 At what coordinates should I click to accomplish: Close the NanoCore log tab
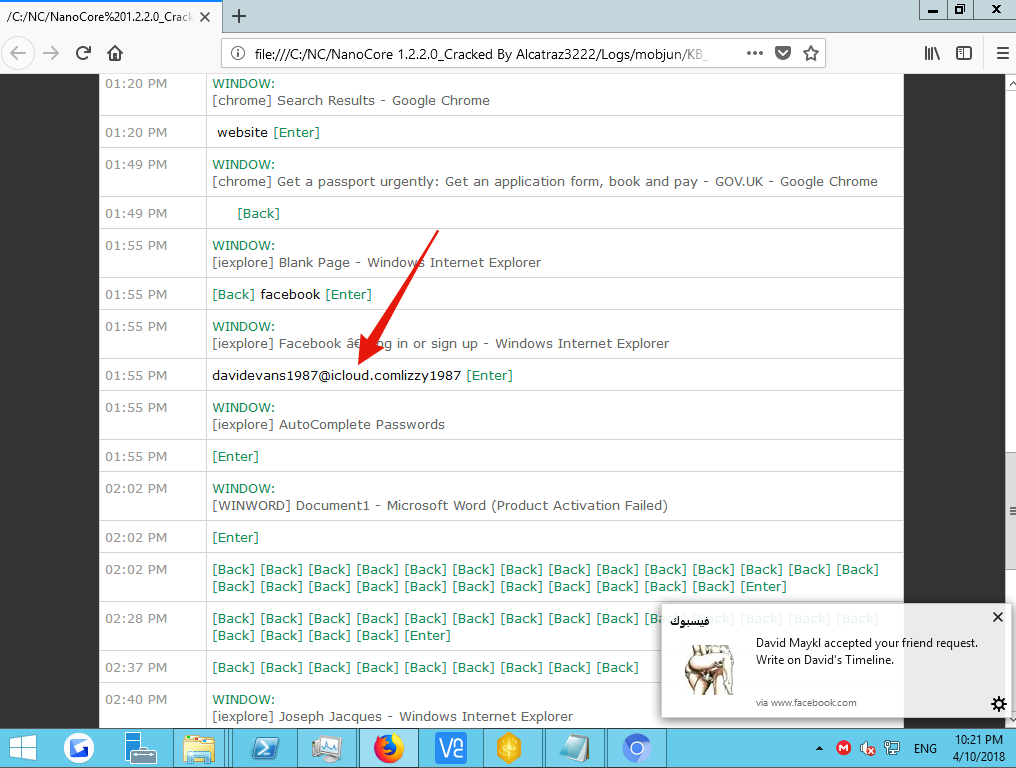[205, 17]
